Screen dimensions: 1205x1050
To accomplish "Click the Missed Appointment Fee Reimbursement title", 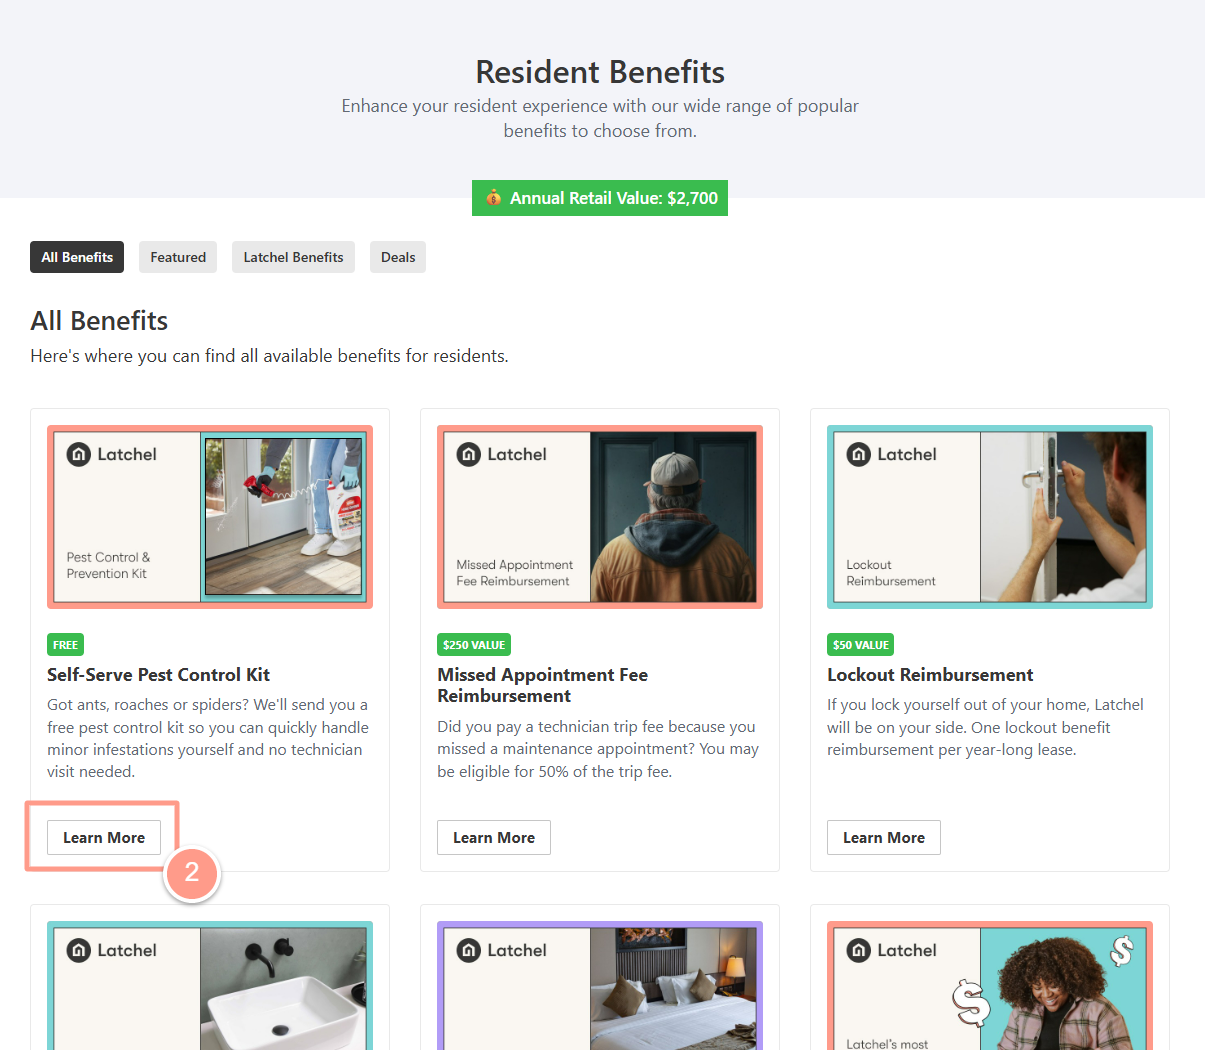I will [x=542, y=685].
